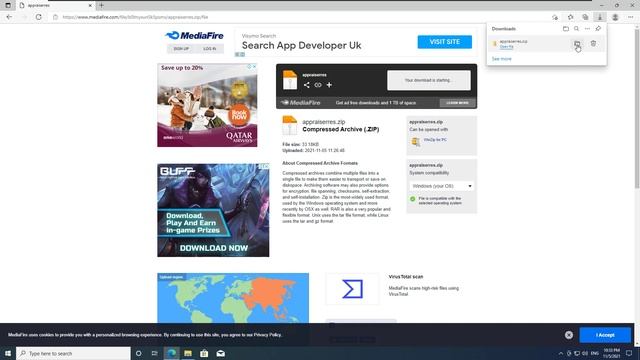Open File Explorer from taskbar
This screenshot has width=640, height=360.
pos(188,353)
